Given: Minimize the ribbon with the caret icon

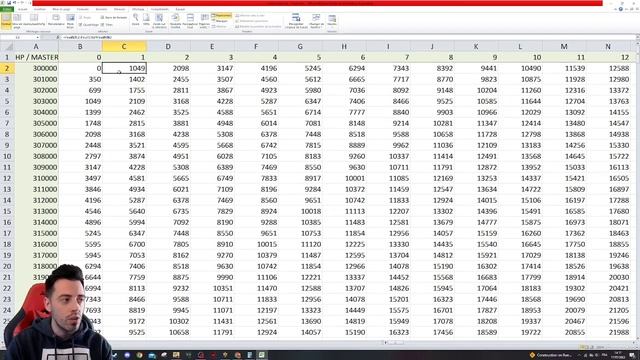Looking at the screenshot, I should click(616, 9).
